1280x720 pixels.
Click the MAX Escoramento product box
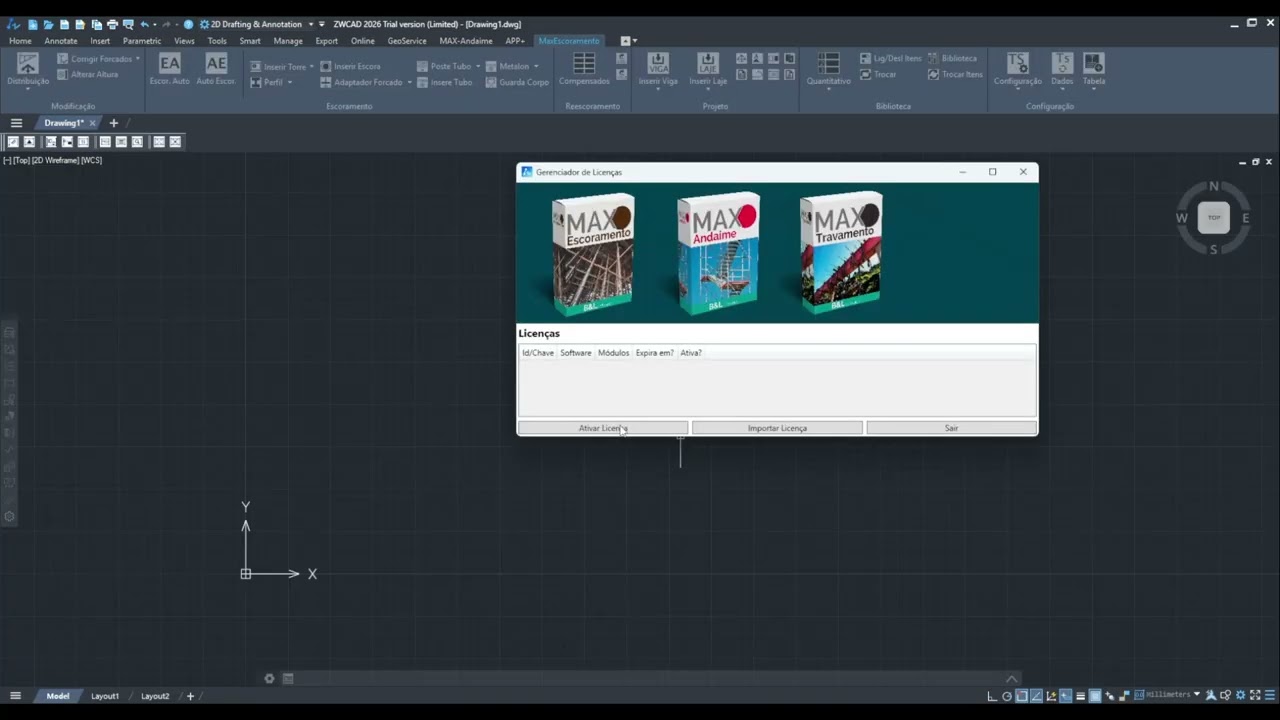tap(593, 254)
